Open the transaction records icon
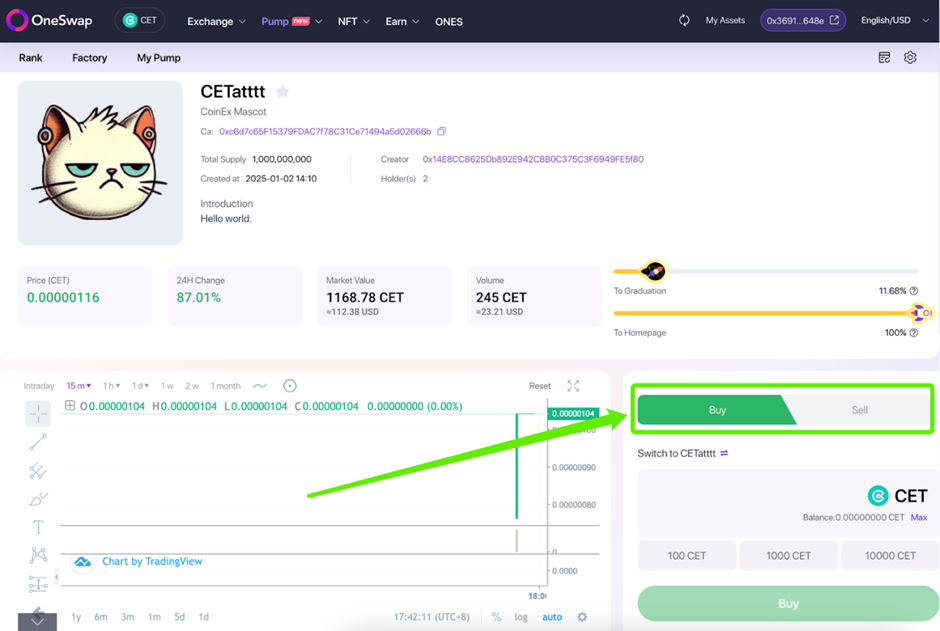This screenshot has height=631, width=940. point(884,58)
